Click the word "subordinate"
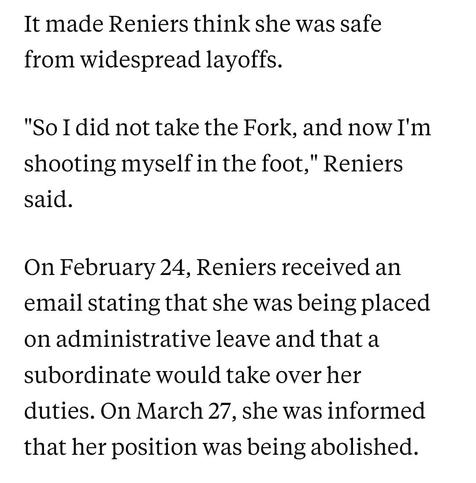476x483 pixels. 87,375
